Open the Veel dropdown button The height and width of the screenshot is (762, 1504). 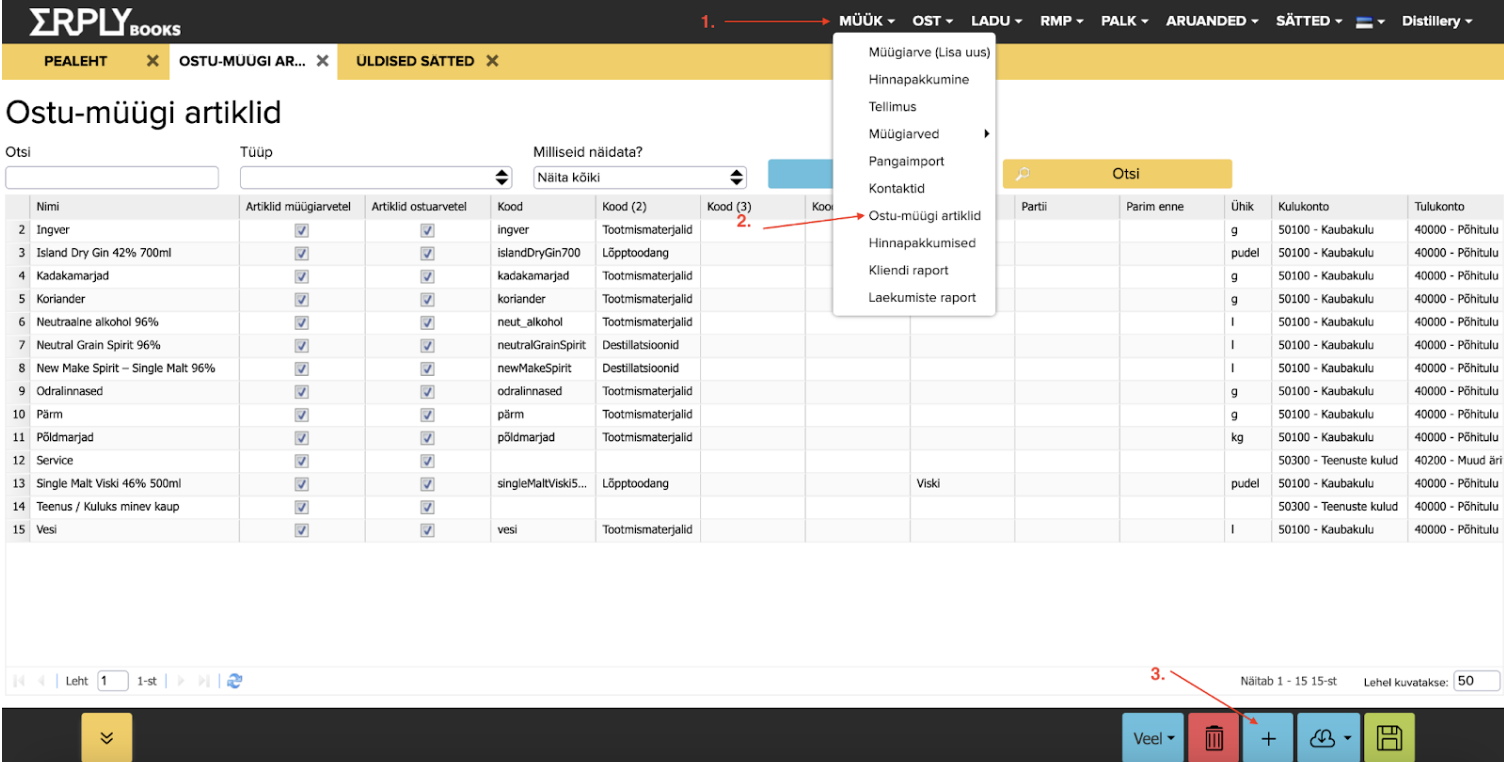click(1153, 738)
